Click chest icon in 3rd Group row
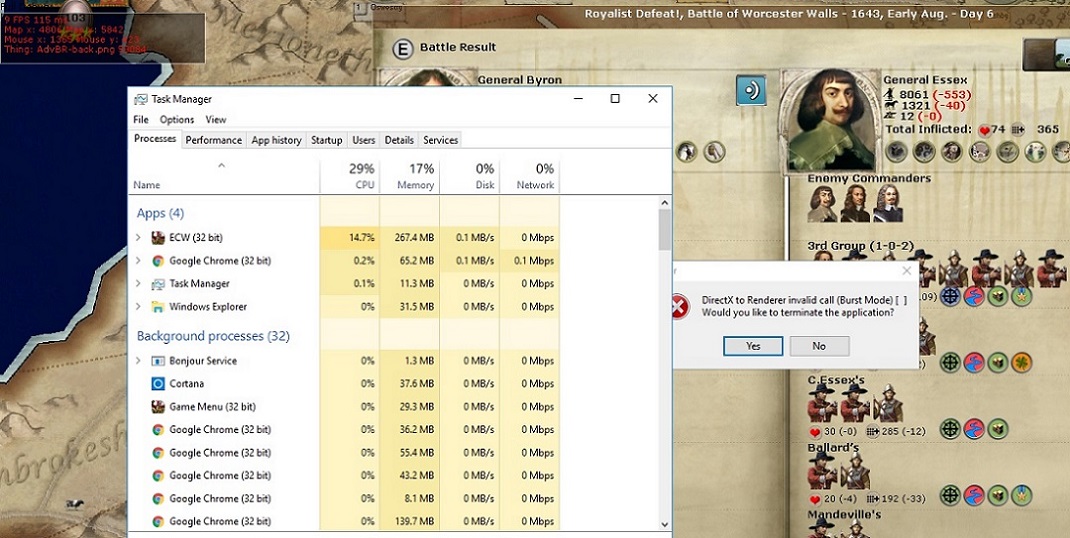The image size is (1070, 538). [x=998, y=296]
